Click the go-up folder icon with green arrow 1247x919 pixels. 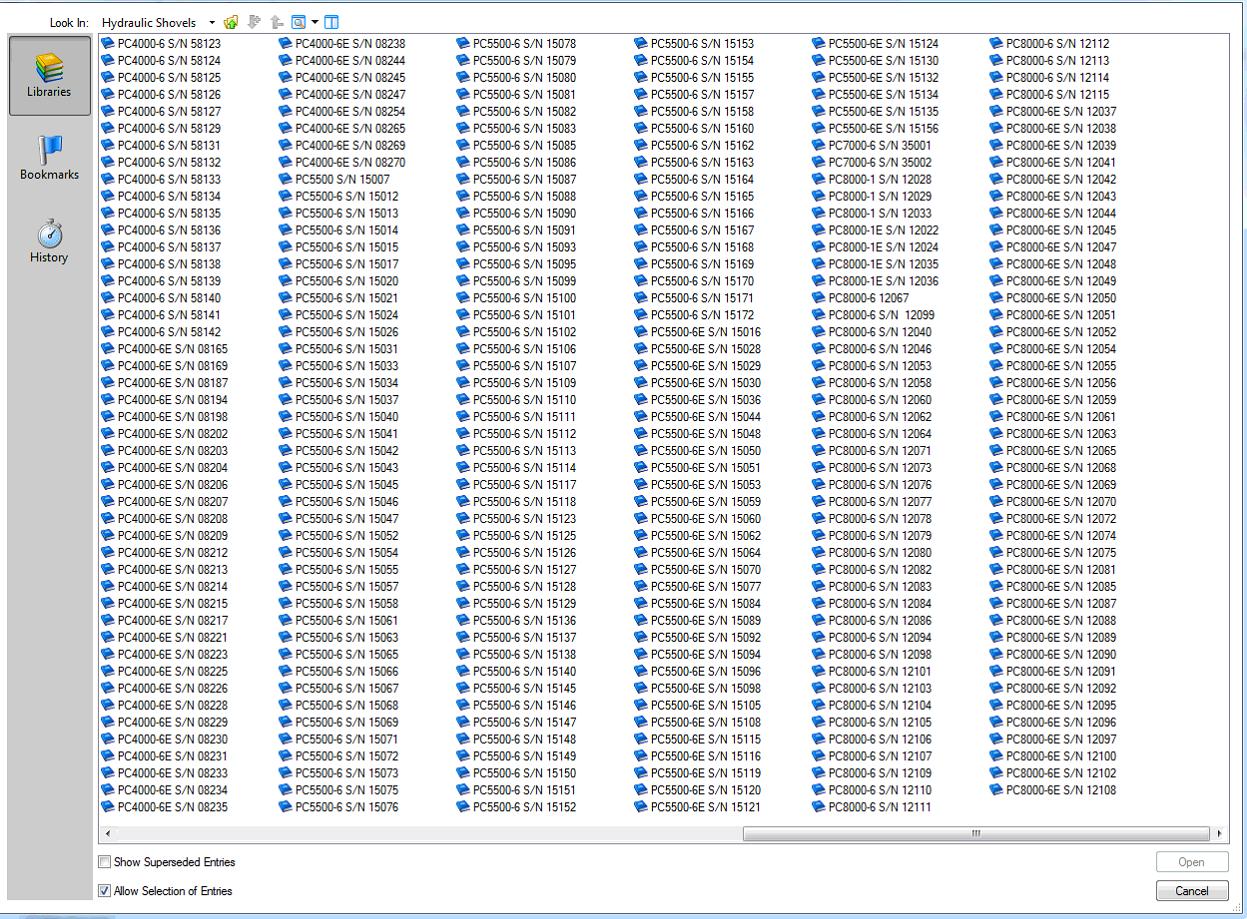tap(231, 22)
